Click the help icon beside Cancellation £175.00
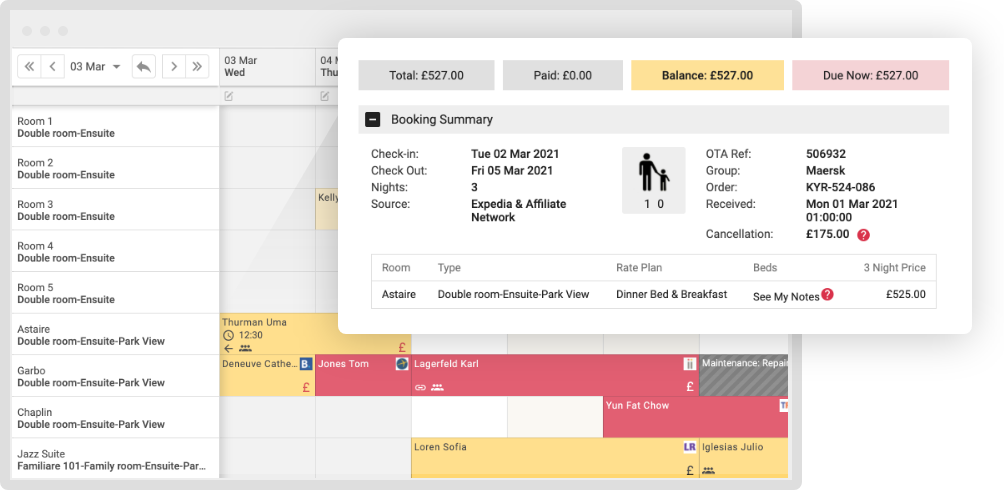The width and height of the screenshot is (1004, 490). (x=863, y=235)
